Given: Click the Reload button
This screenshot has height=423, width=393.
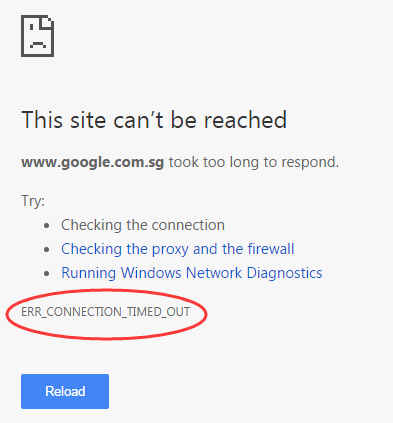Looking at the screenshot, I should (x=65, y=391).
